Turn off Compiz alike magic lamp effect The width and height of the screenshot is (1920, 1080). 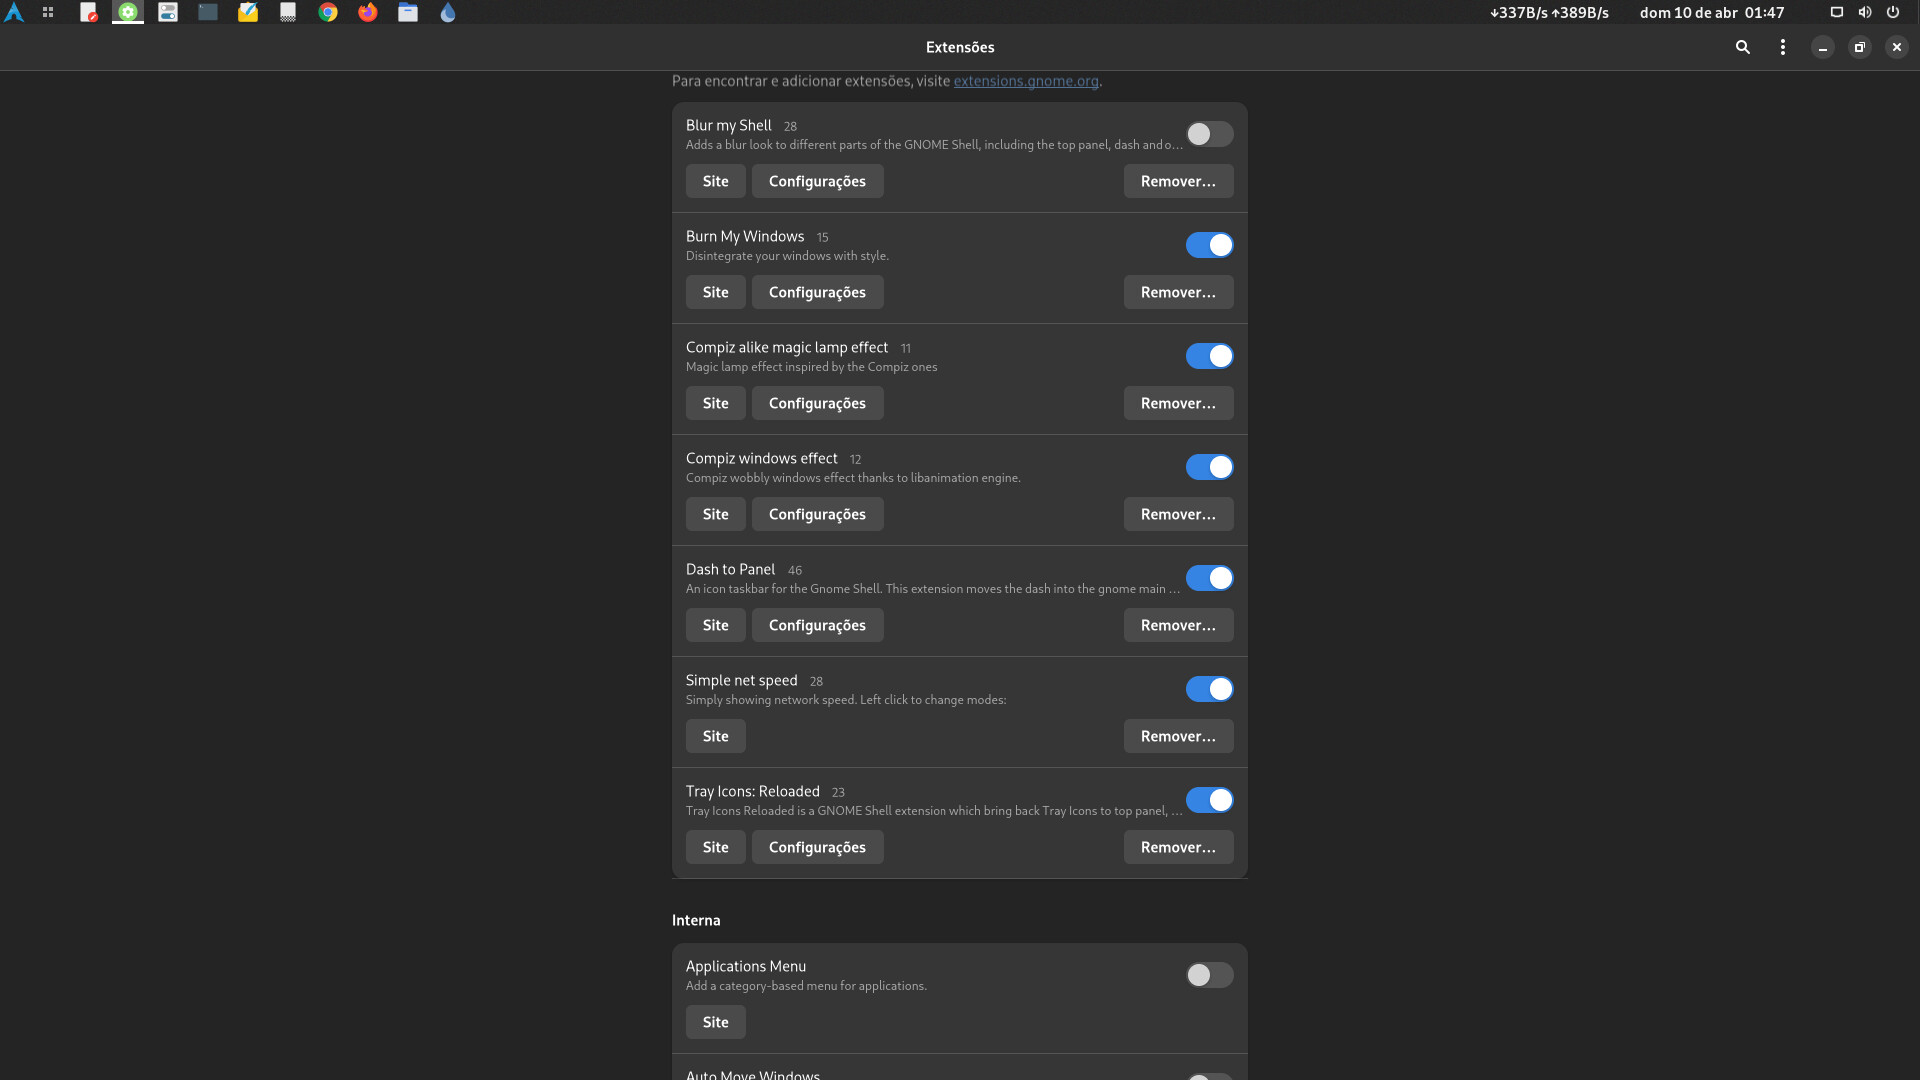click(x=1210, y=356)
